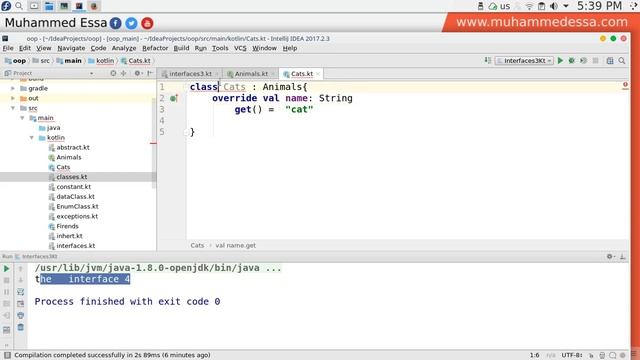Open Fedora activities menu icon

(x=6, y=6)
